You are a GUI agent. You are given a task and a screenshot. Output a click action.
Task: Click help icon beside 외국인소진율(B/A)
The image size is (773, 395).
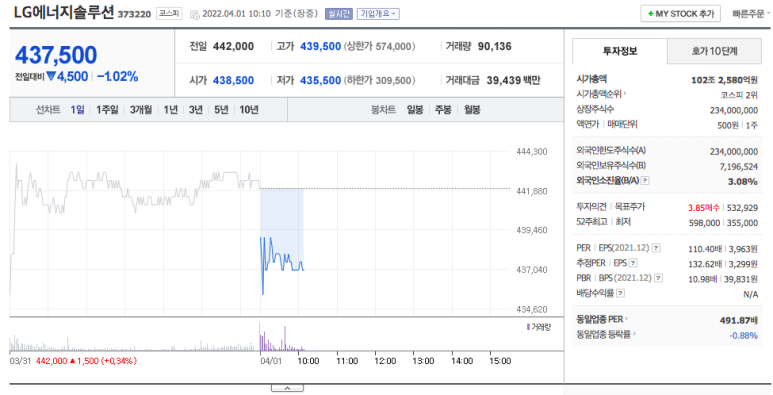click(645, 181)
